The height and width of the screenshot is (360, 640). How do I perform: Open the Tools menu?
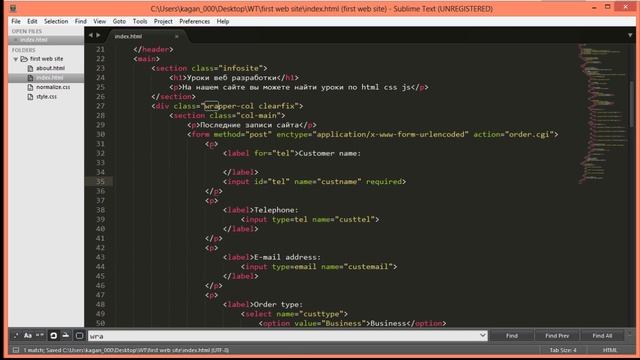pyautogui.click(x=140, y=21)
